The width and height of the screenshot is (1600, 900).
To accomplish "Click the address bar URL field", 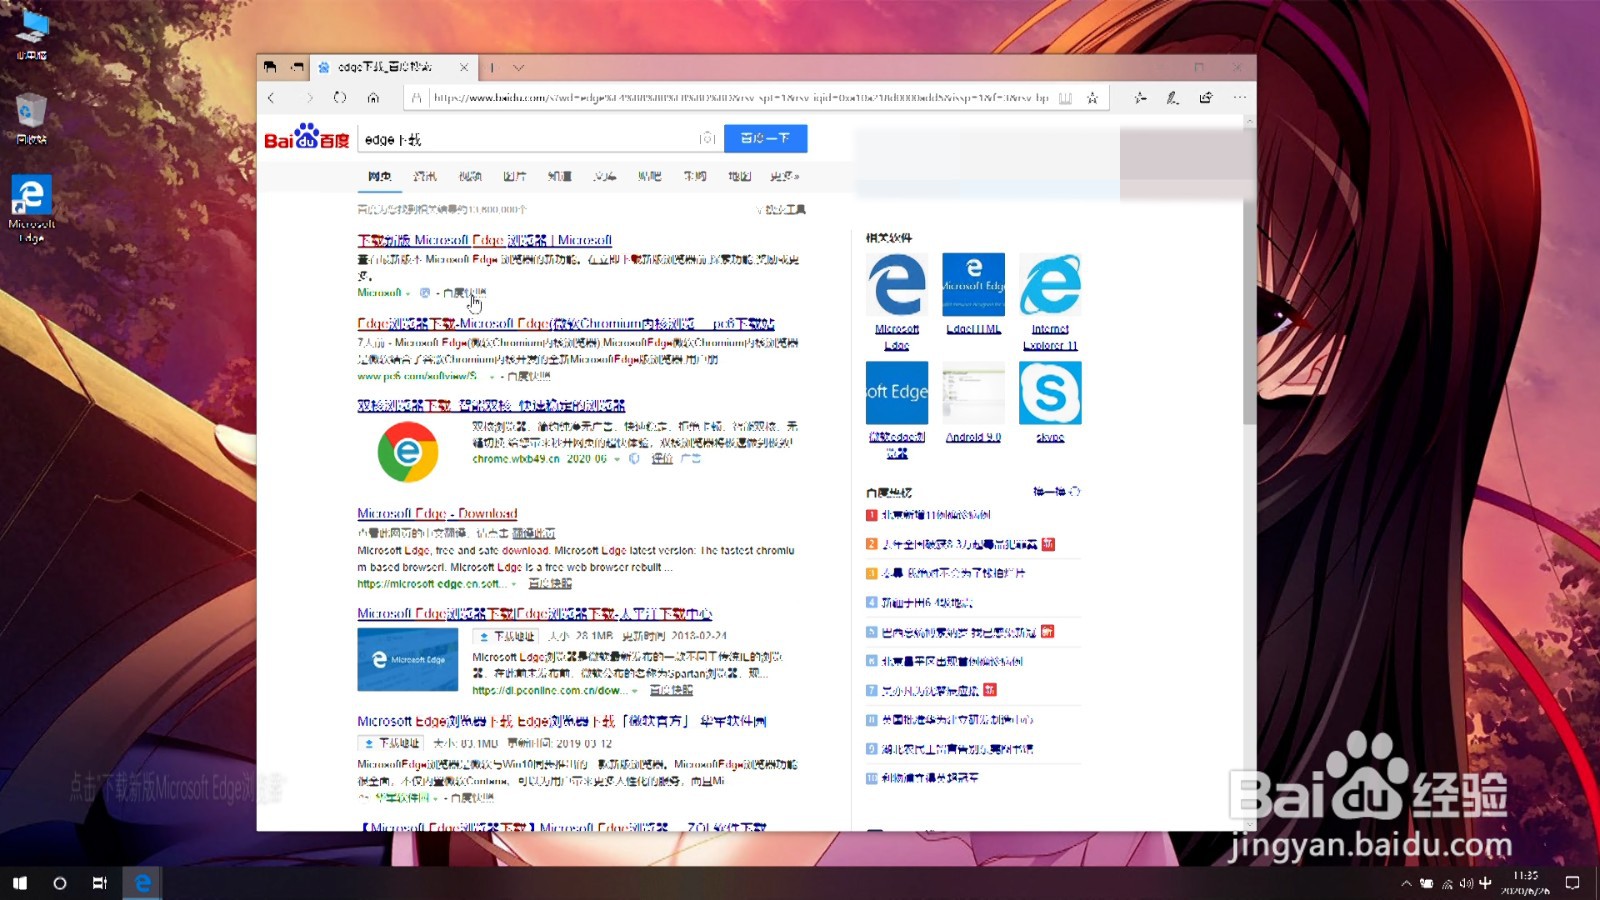I will (x=741, y=97).
